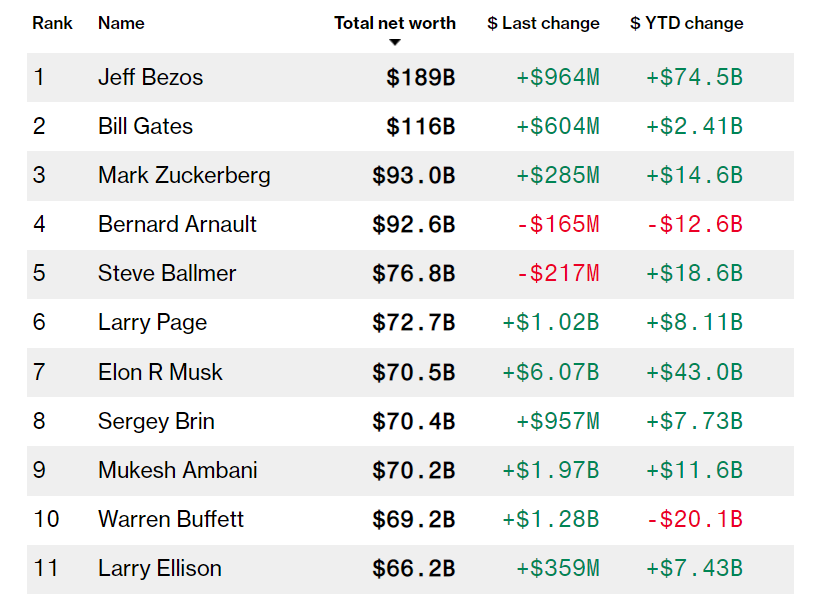Select Elon R Musk row name
Screen dimensions: 820x604
[x=160, y=372]
